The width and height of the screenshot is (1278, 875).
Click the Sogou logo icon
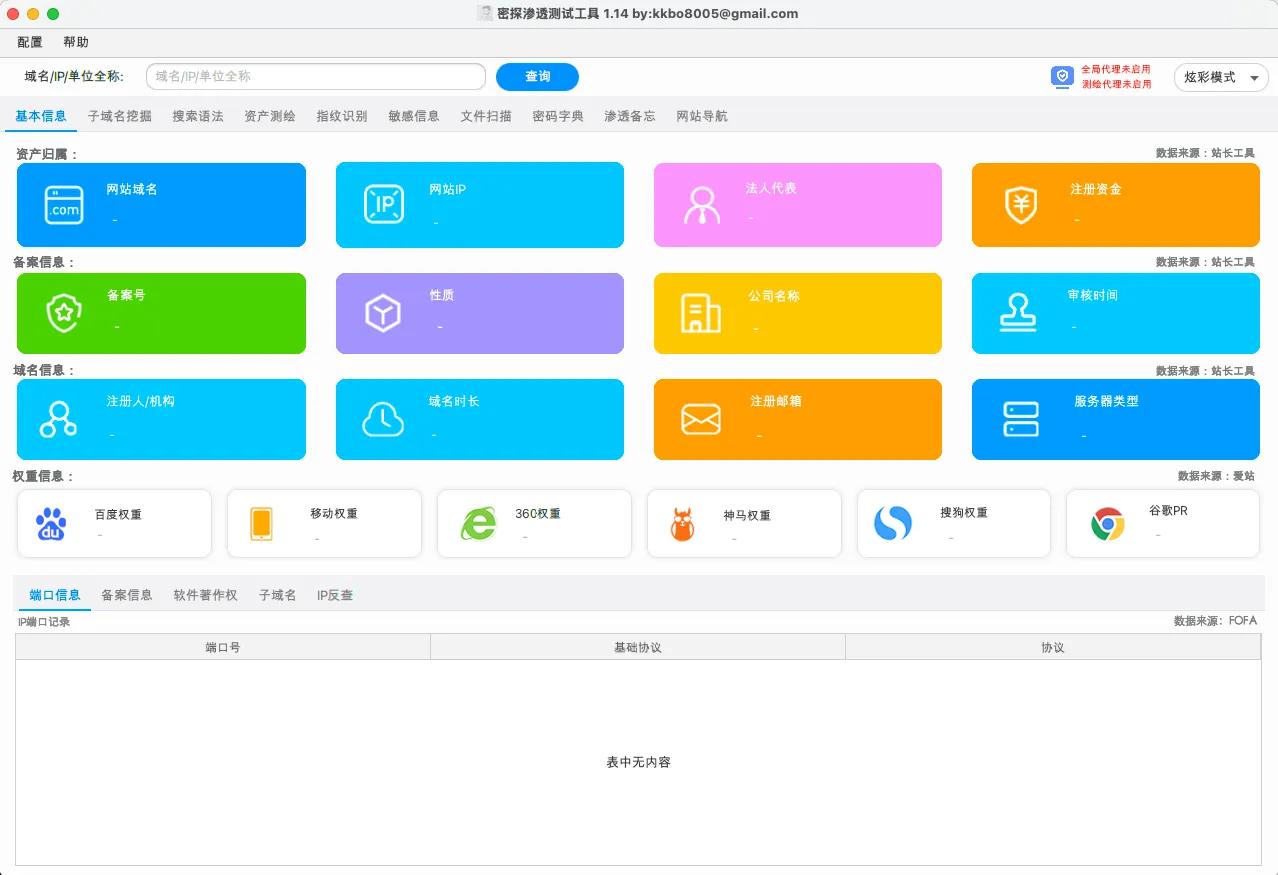click(892, 523)
